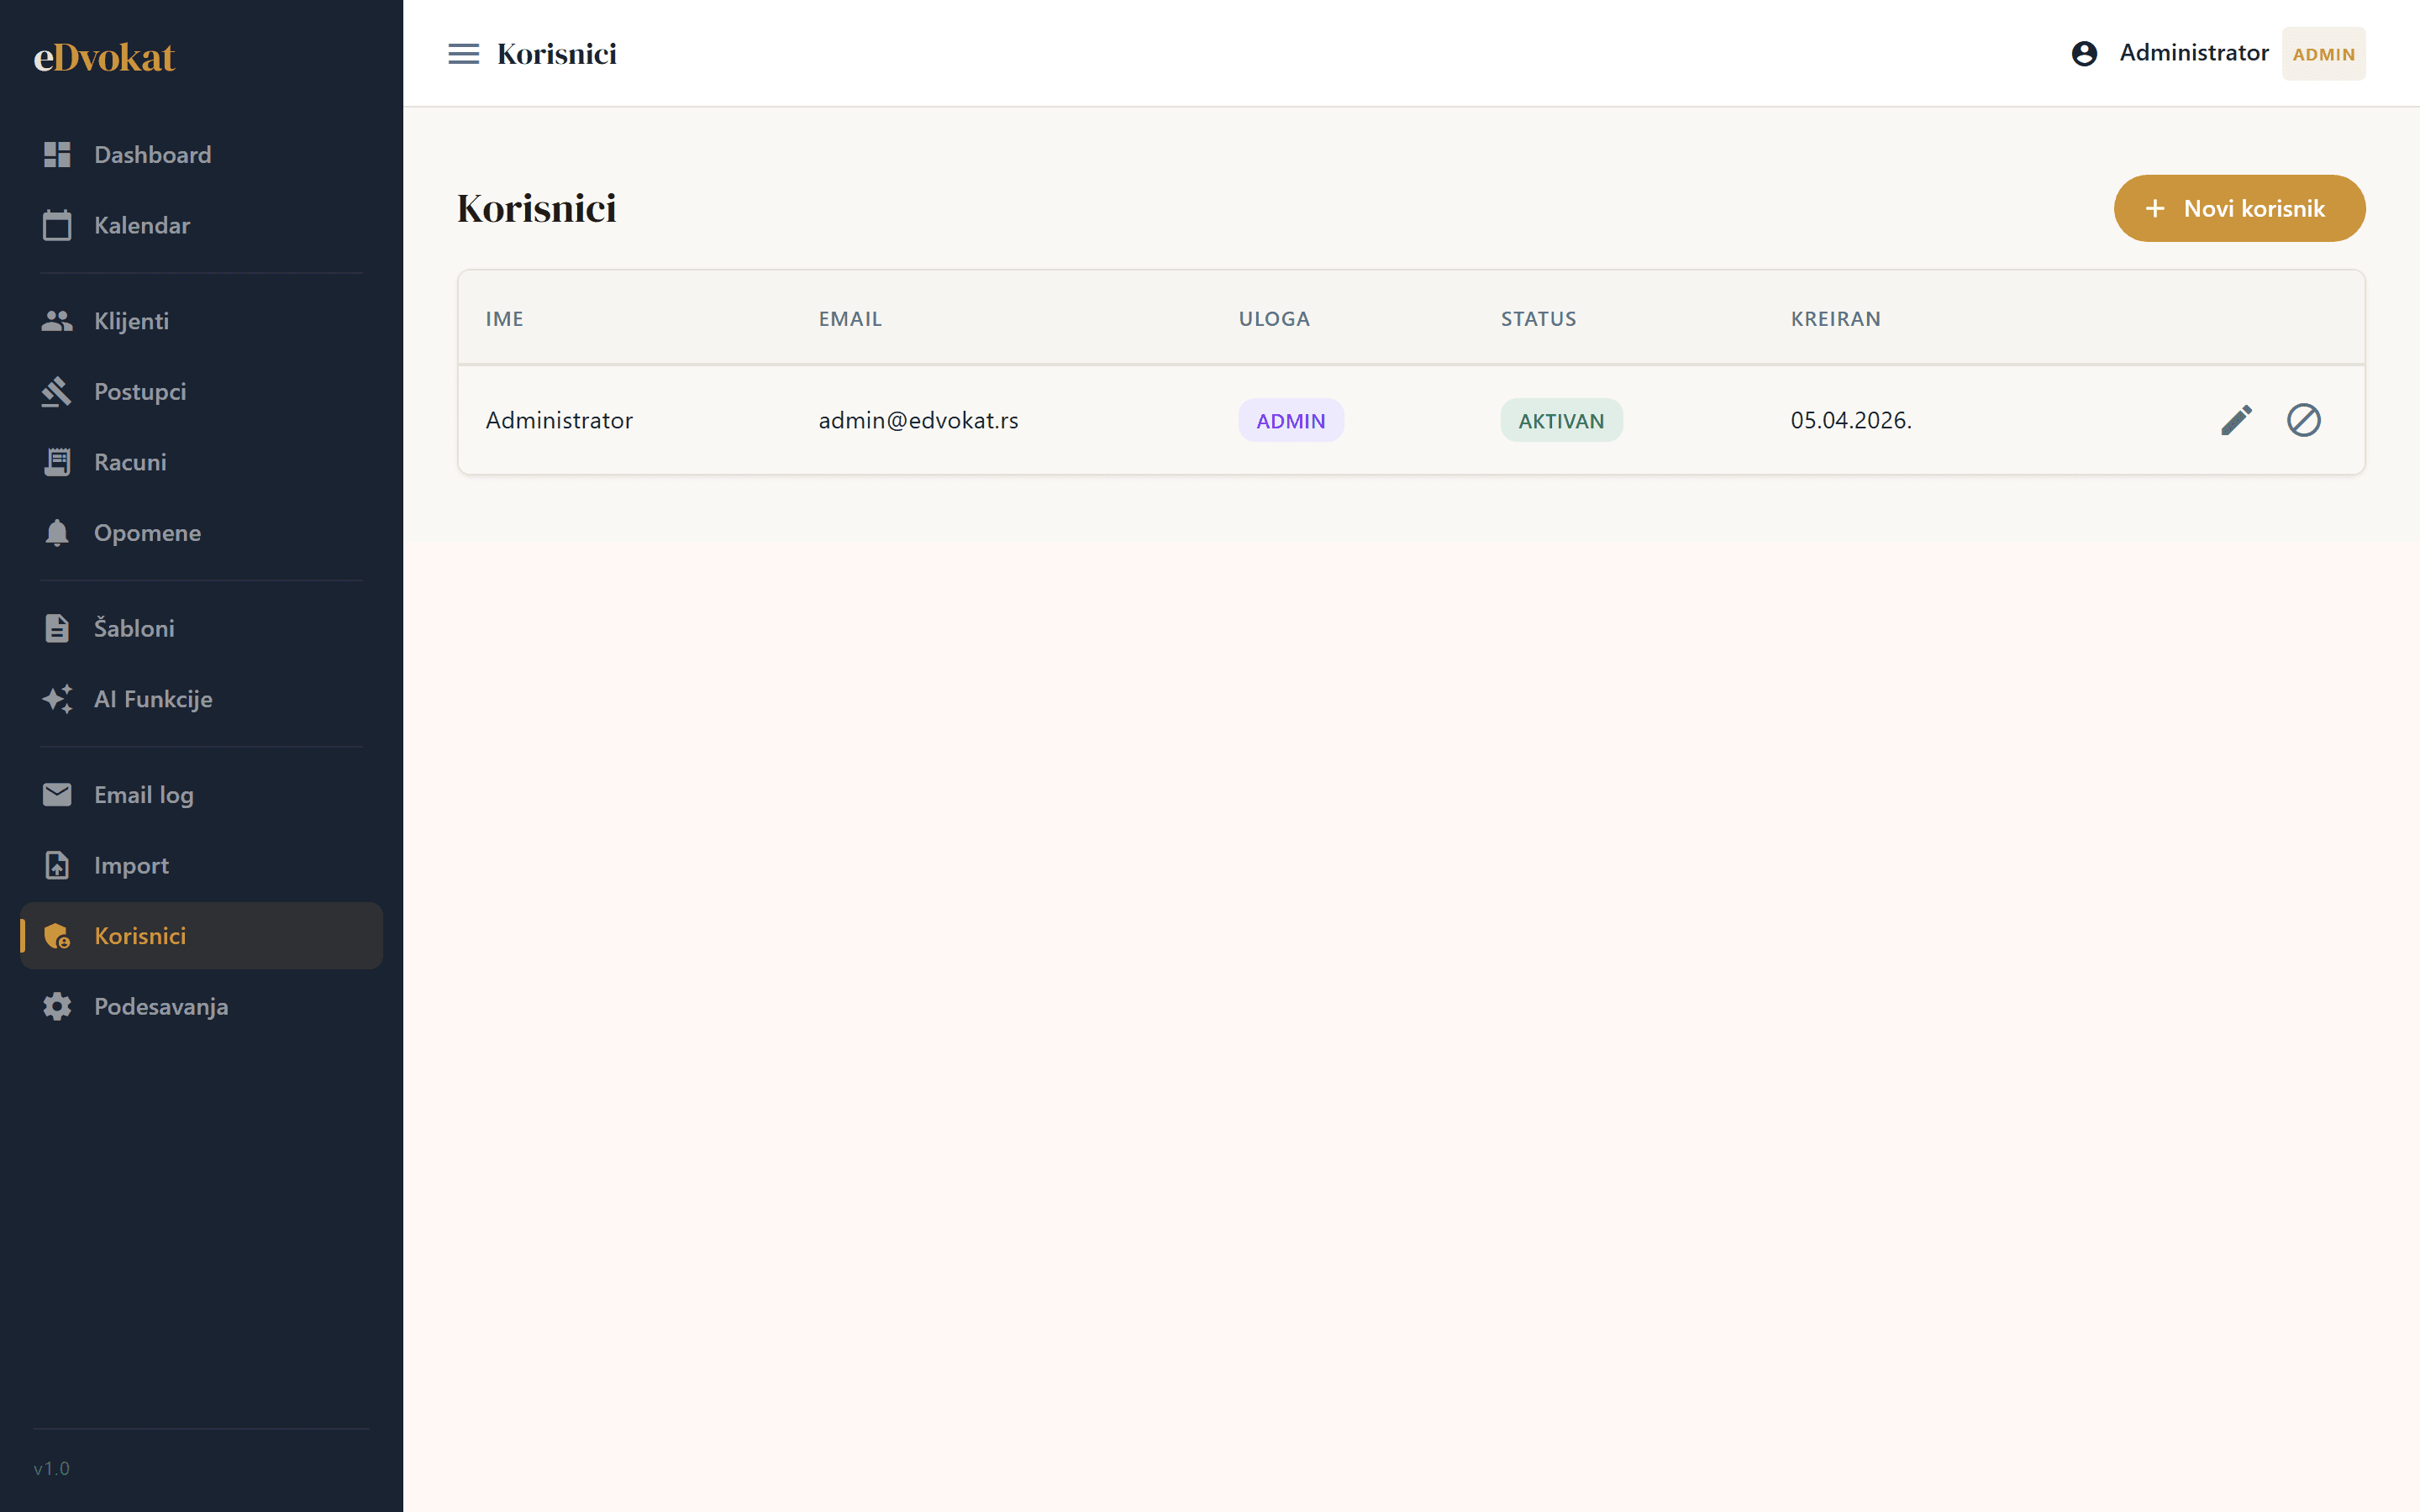The height and width of the screenshot is (1512, 2420).
Task: Click the large Korisnici page heading
Action: pyautogui.click(x=537, y=208)
